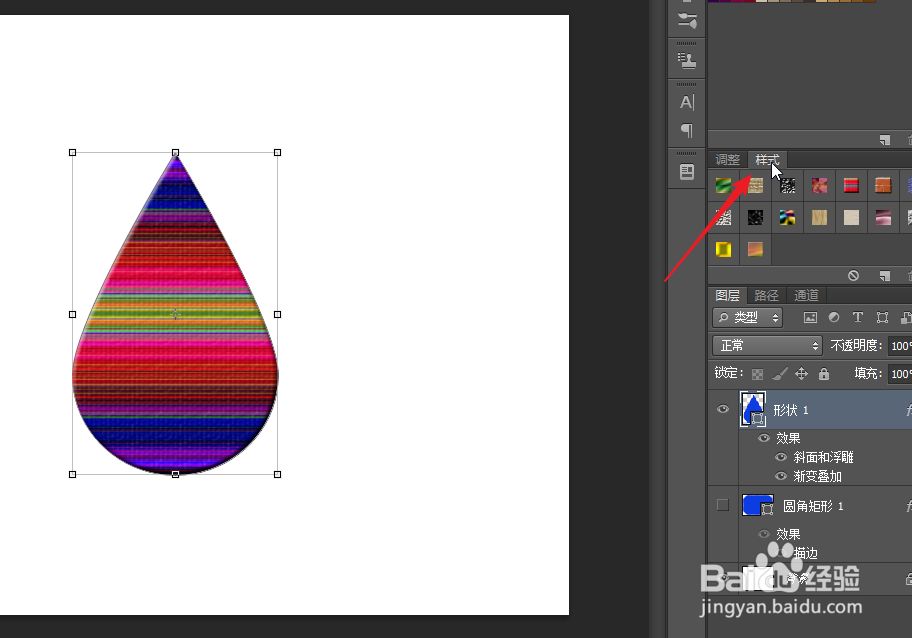Click the 渐变叠加 effect label

pos(817,476)
